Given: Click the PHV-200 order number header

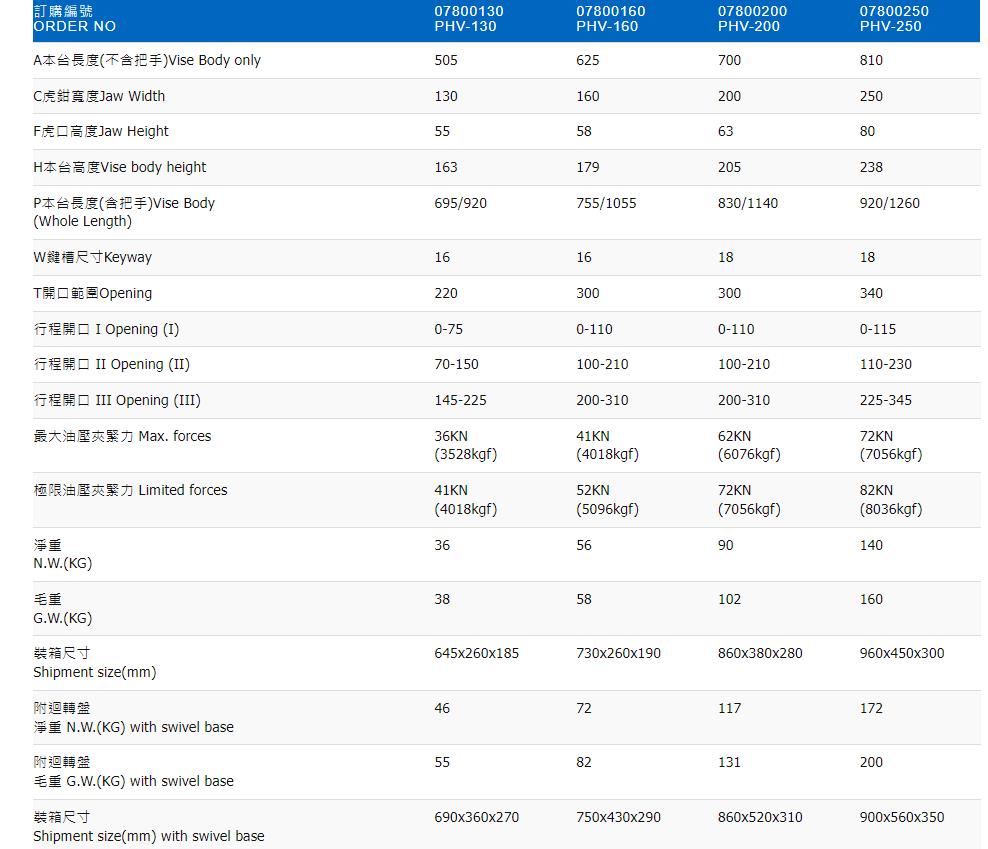Looking at the screenshot, I should pos(752,18).
